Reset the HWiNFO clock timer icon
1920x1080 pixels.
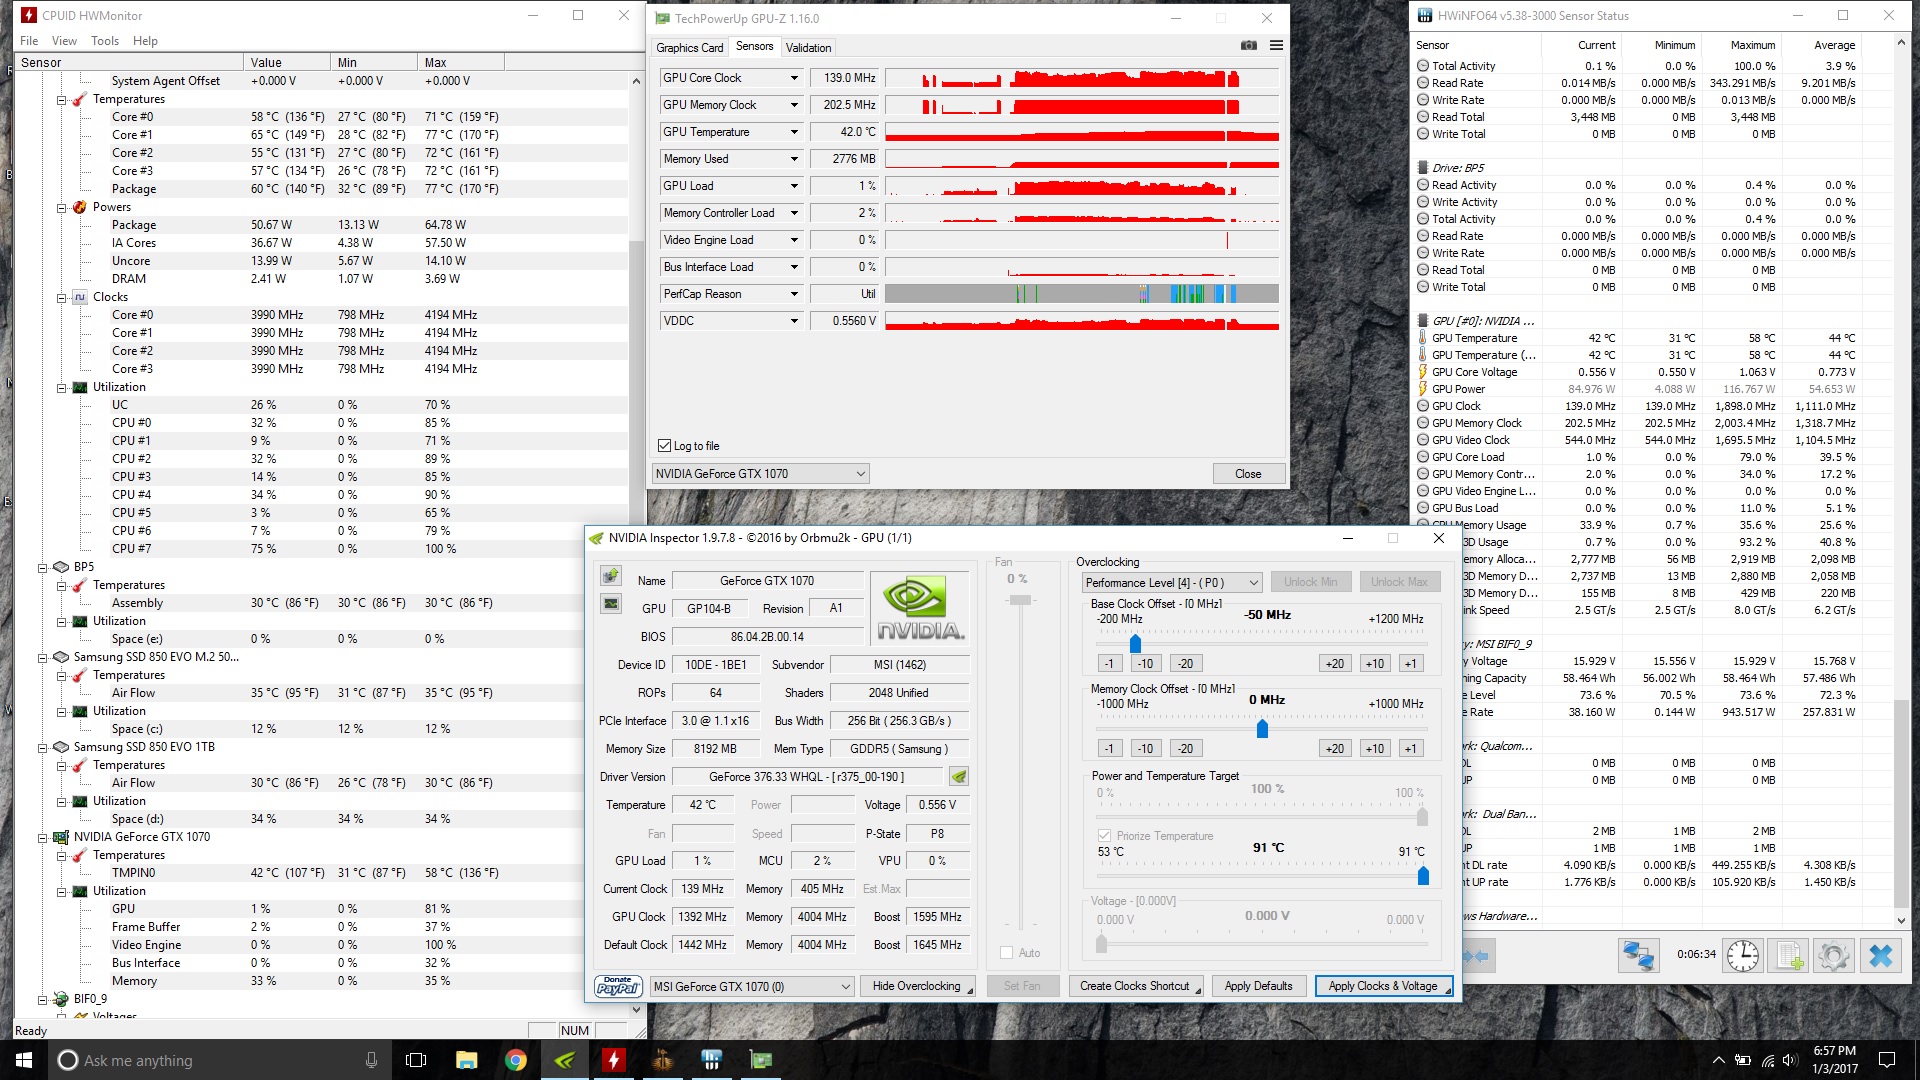[1743, 955]
